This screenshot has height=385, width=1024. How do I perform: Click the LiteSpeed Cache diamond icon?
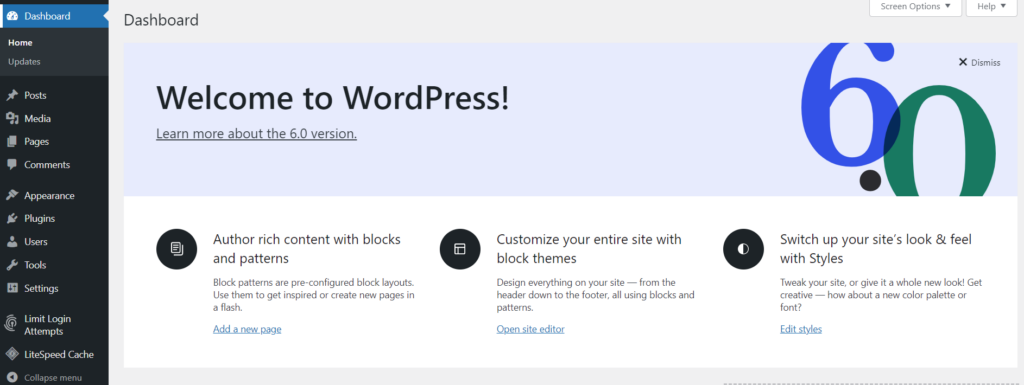click(12, 354)
